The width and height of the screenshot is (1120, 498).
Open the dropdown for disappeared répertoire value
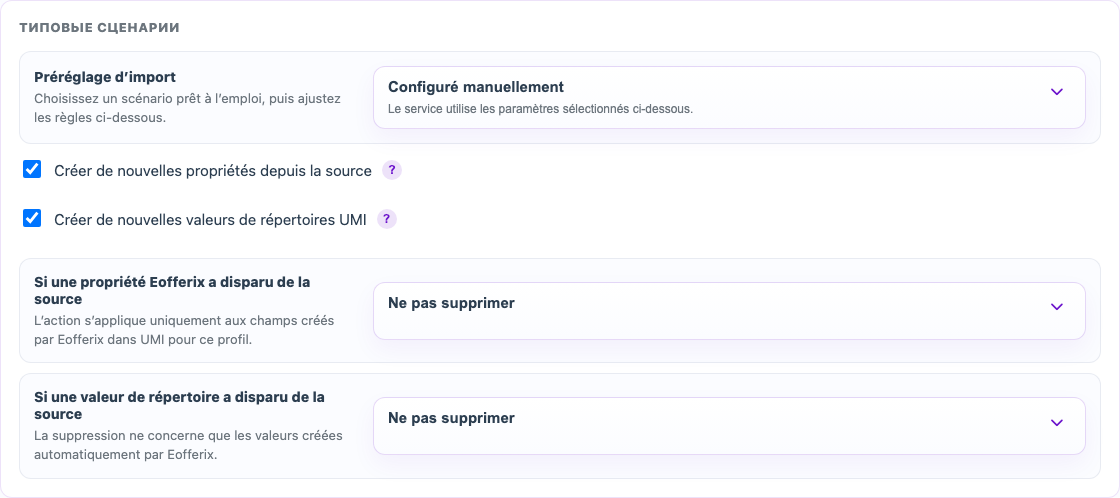point(729,426)
